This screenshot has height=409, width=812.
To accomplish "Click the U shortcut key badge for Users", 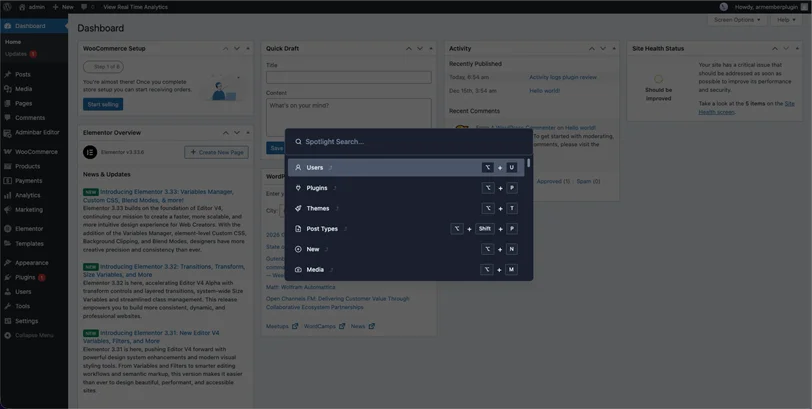I will [x=512, y=167].
